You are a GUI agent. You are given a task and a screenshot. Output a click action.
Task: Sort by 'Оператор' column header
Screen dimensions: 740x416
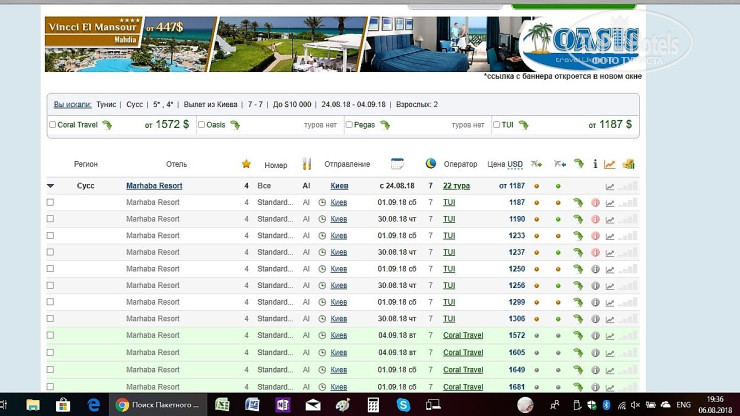pos(460,164)
